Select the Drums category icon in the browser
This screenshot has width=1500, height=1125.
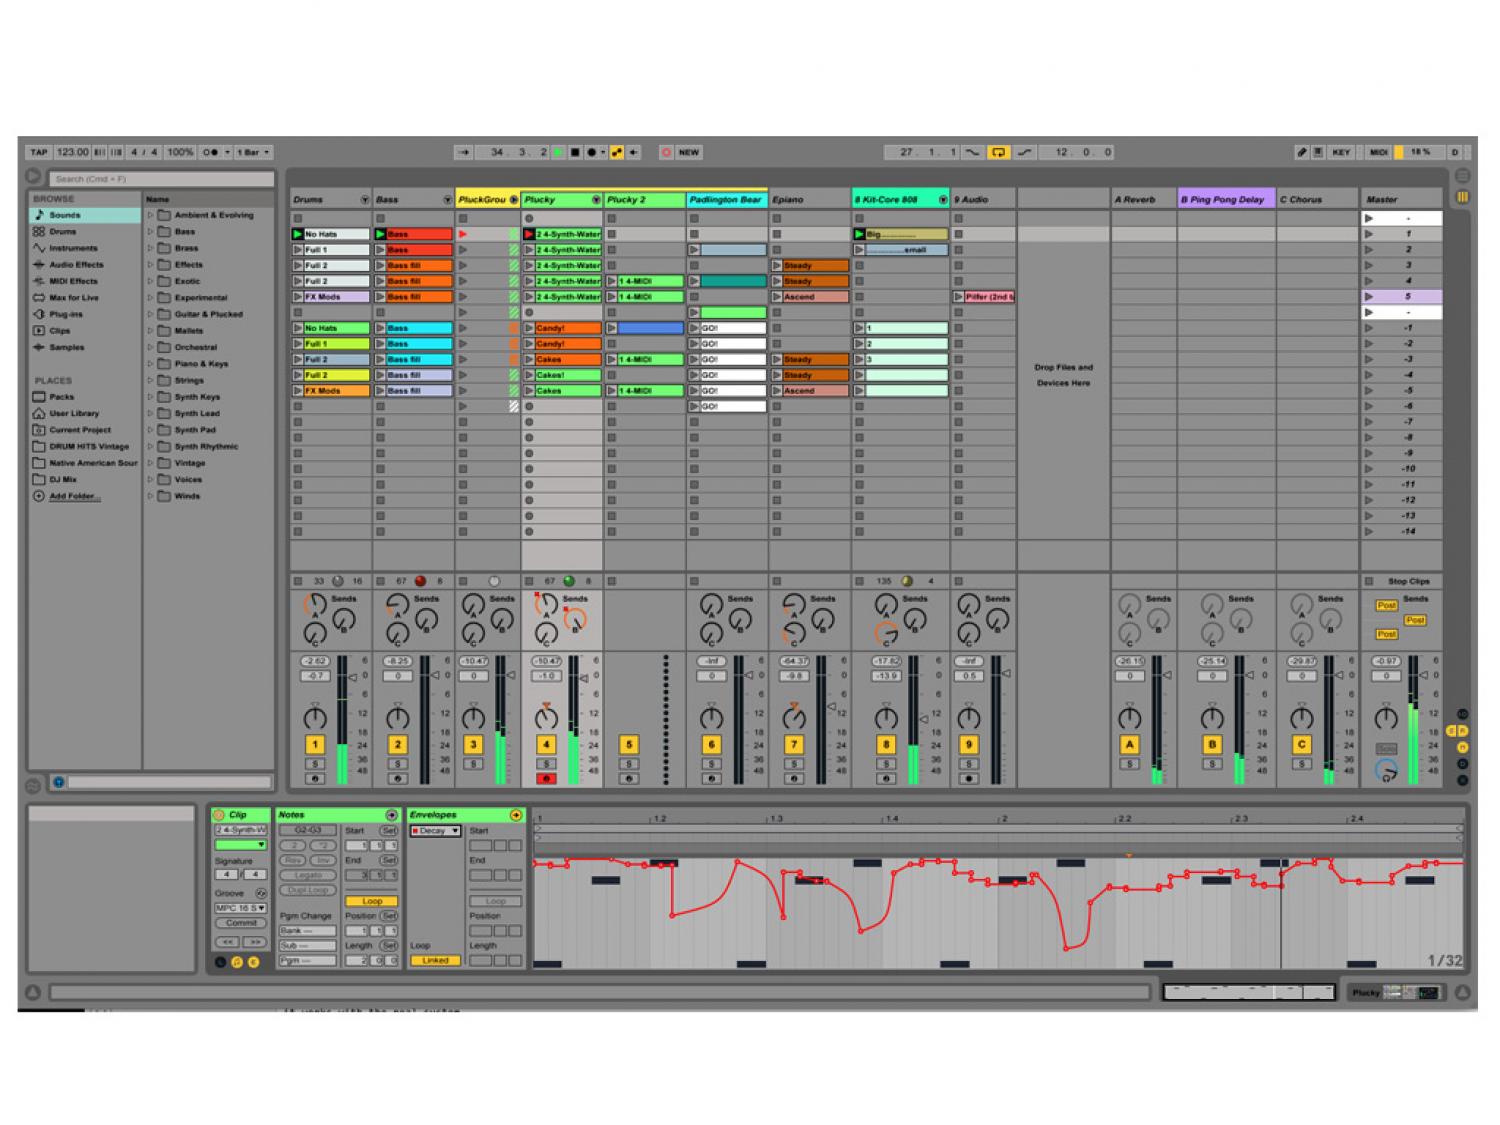(40, 231)
